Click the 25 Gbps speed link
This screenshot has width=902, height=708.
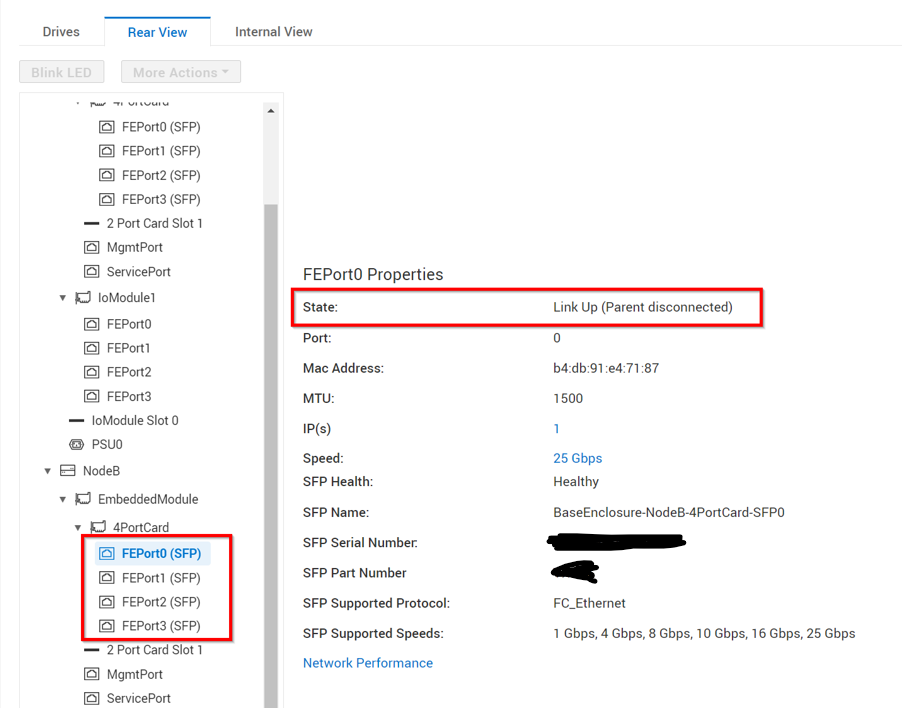point(577,458)
